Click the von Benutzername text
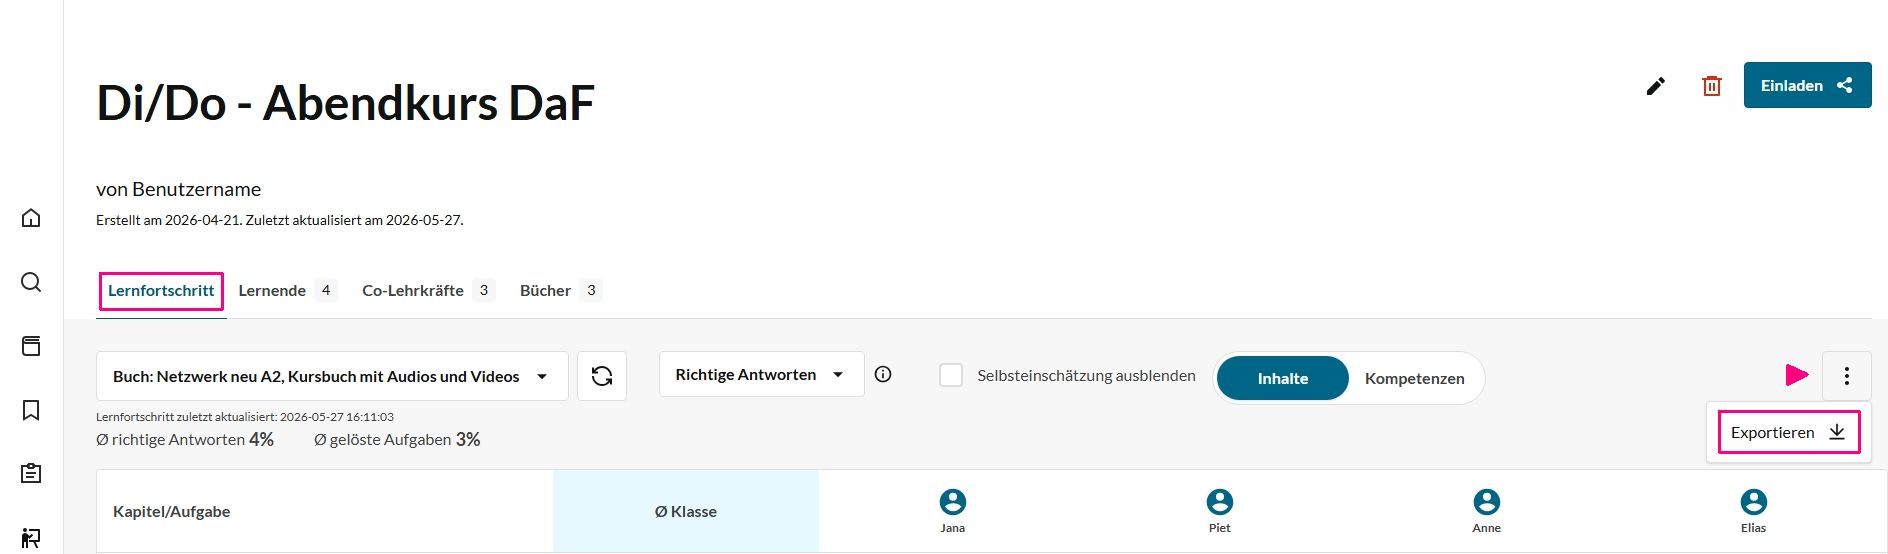 click(x=178, y=189)
